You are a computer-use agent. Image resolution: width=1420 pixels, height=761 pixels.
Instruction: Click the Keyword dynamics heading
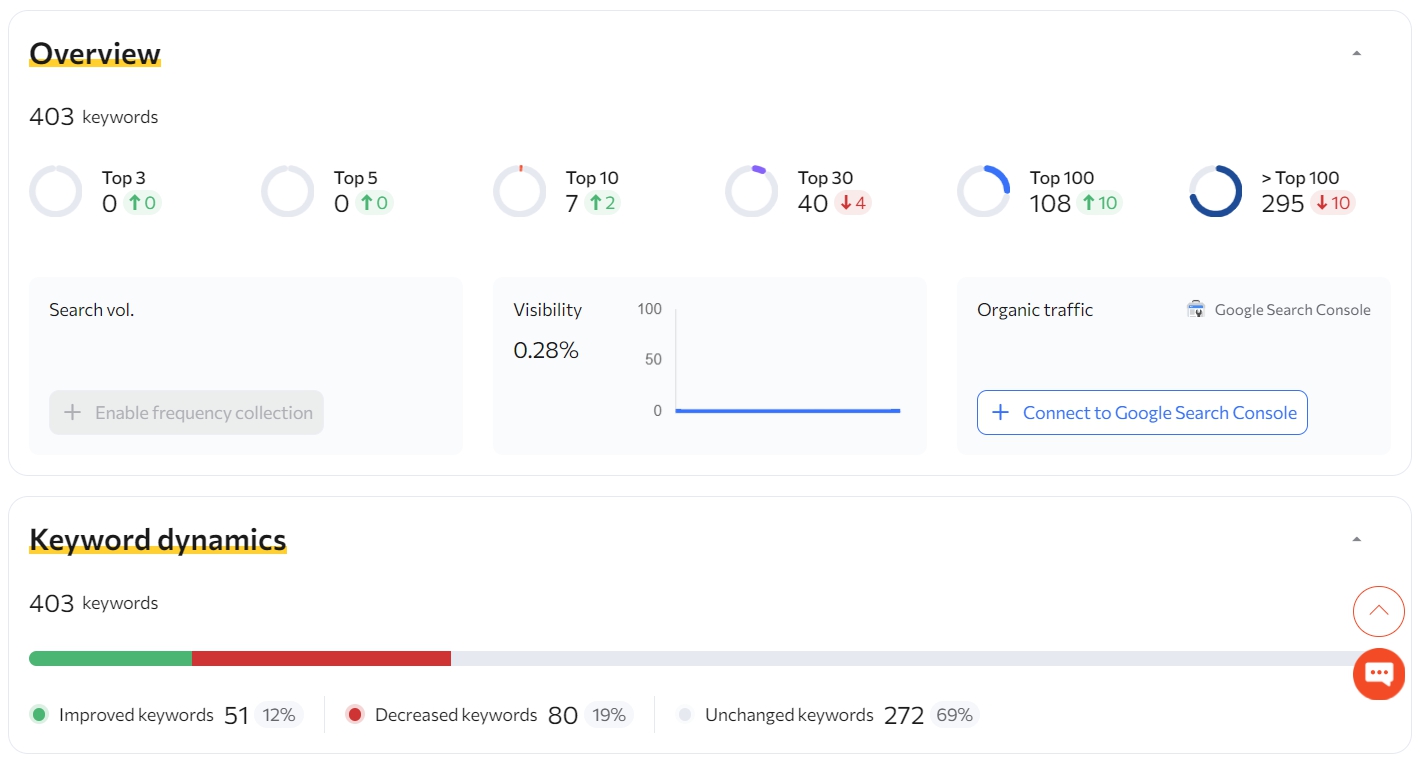pyautogui.click(x=158, y=539)
